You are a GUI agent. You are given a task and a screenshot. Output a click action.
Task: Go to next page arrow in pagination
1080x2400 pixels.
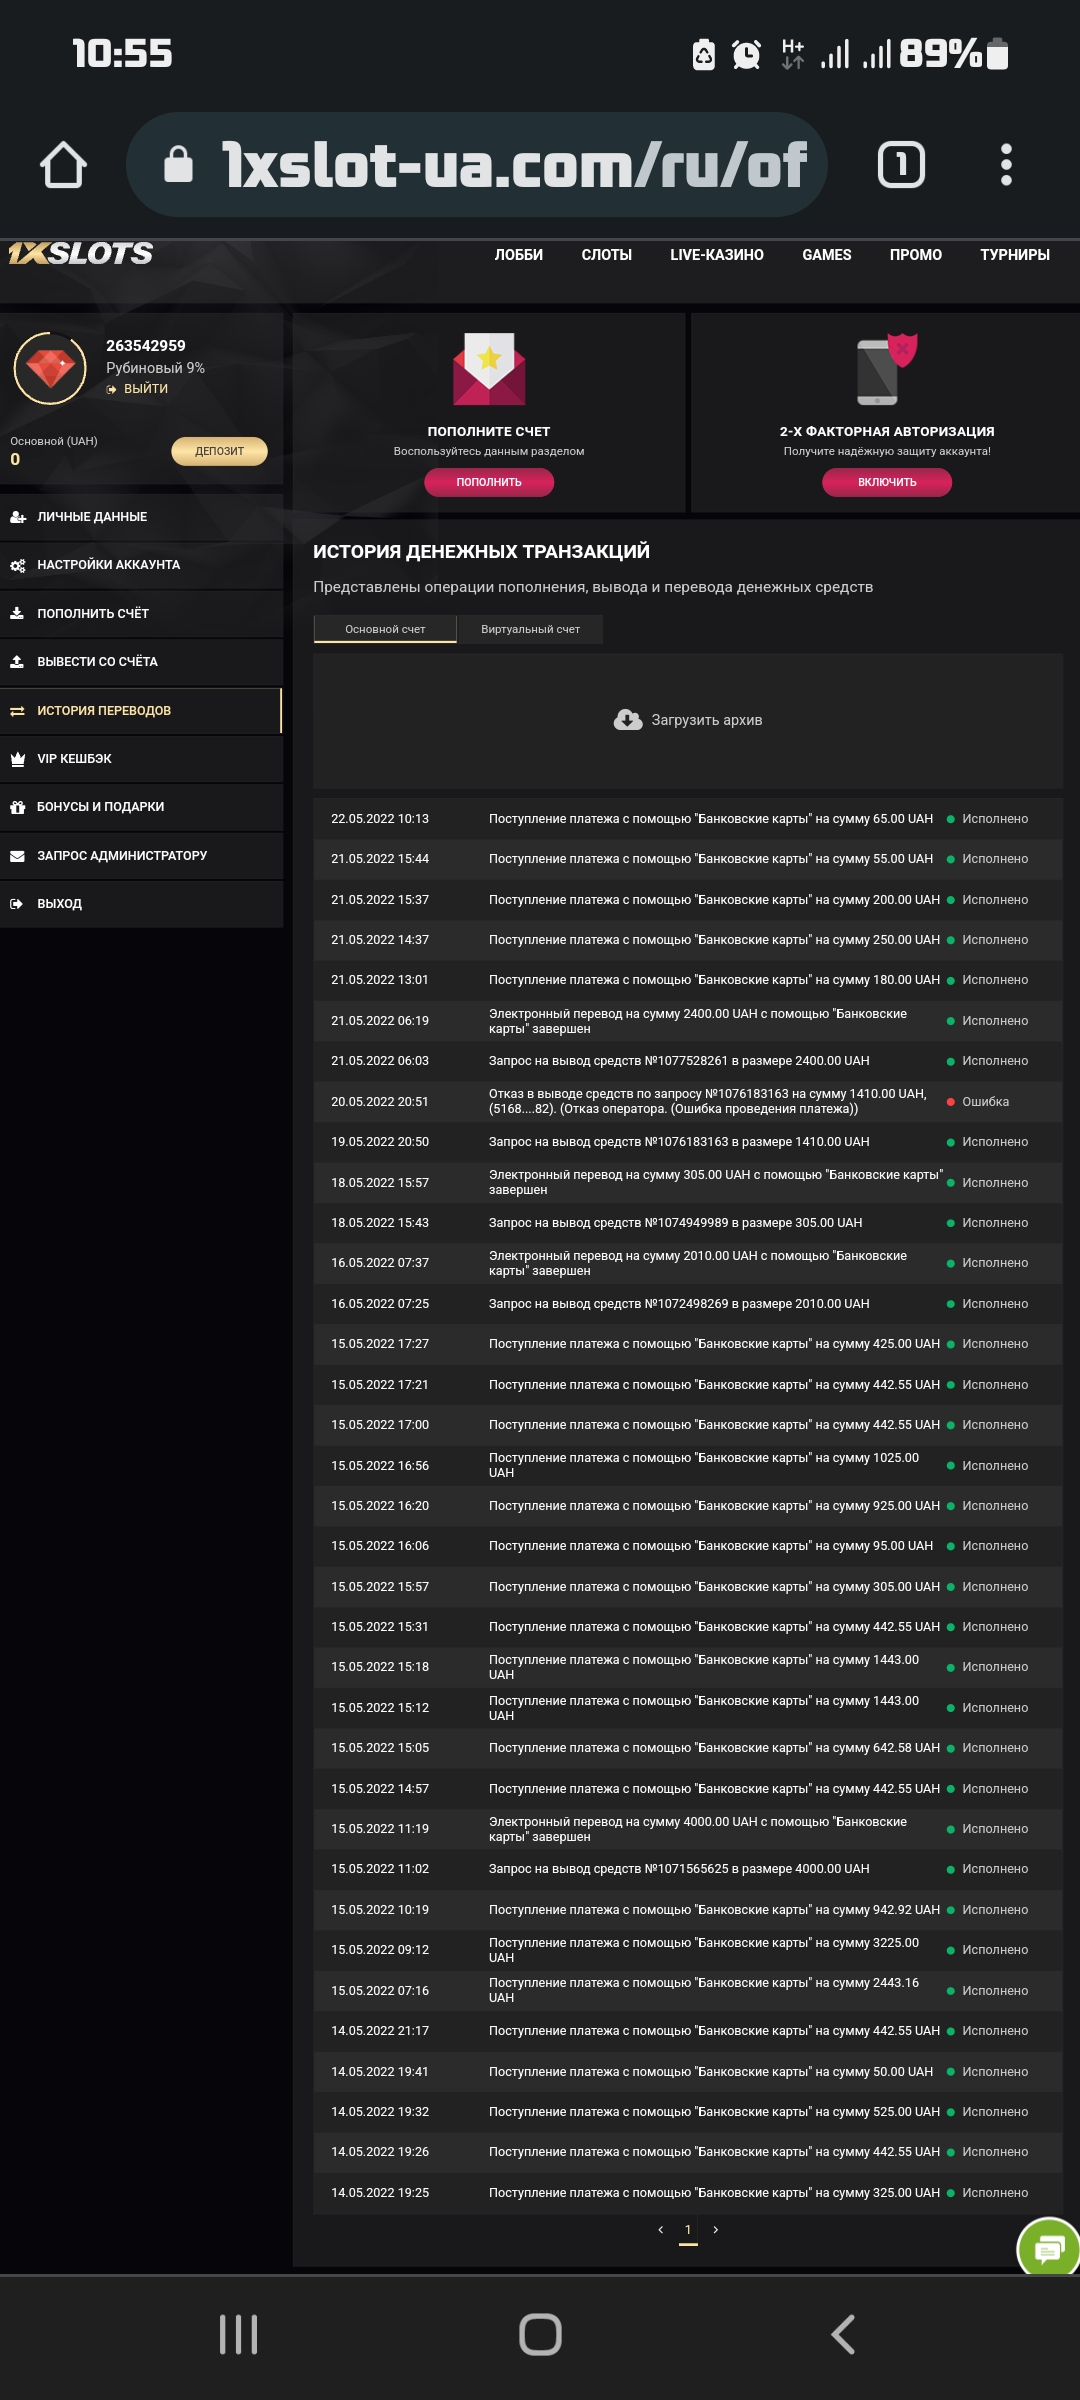pos(716,2230)
